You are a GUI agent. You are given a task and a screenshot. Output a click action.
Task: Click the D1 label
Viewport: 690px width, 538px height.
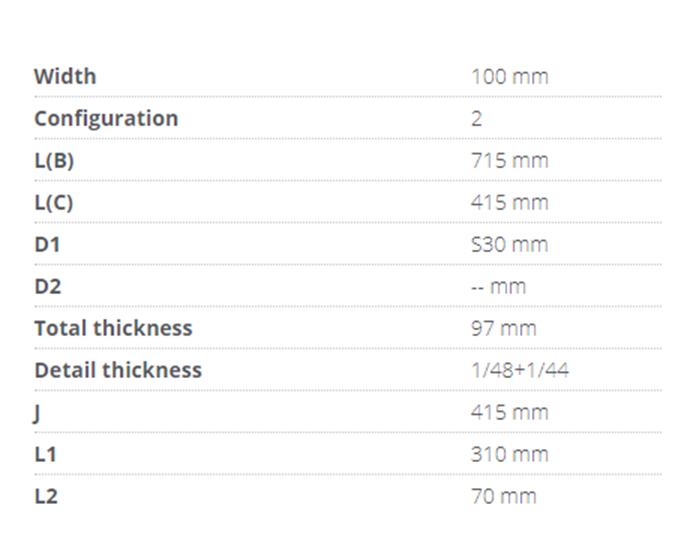pos(47,244)
